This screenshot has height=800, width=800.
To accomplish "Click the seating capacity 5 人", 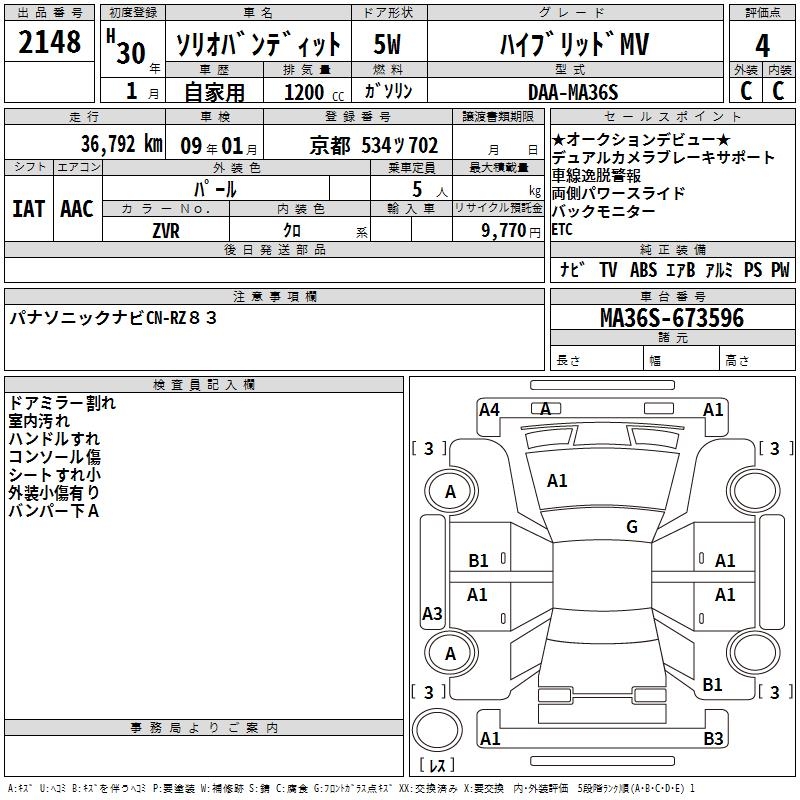I will click(430, 189).
